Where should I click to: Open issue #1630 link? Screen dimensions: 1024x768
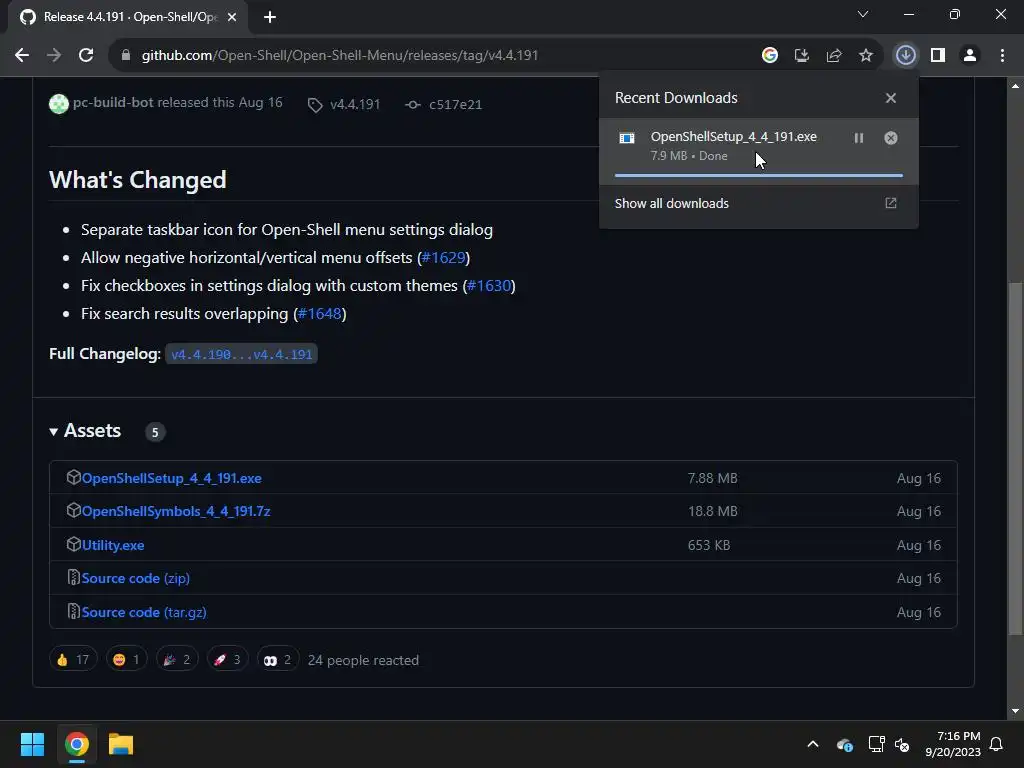pyautogui.click(x=489, y=286)
